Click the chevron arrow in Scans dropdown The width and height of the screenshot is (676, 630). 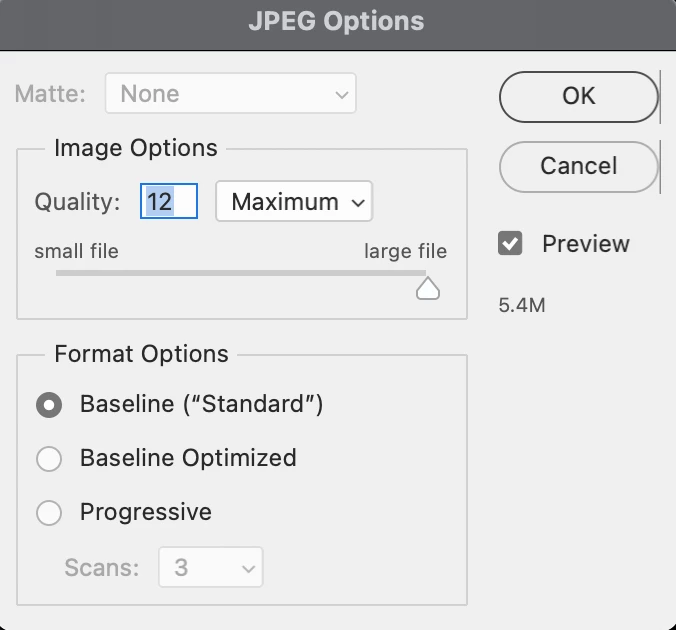tap(247, 569)
